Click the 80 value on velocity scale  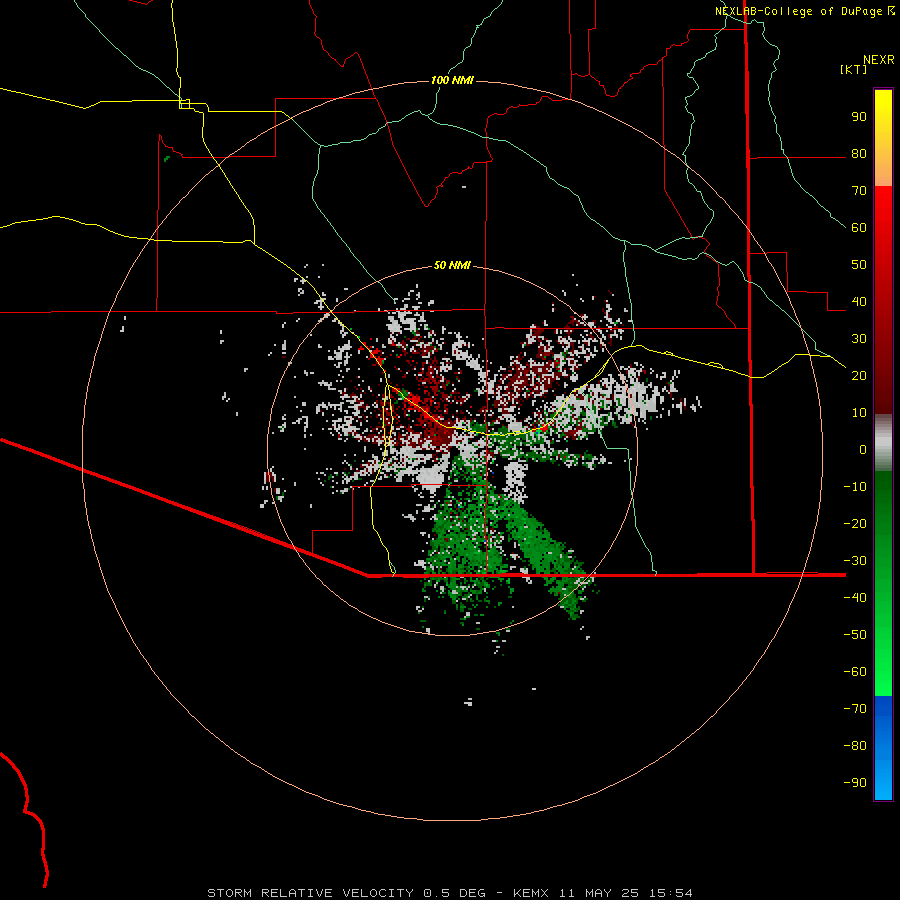coord(859,153)
